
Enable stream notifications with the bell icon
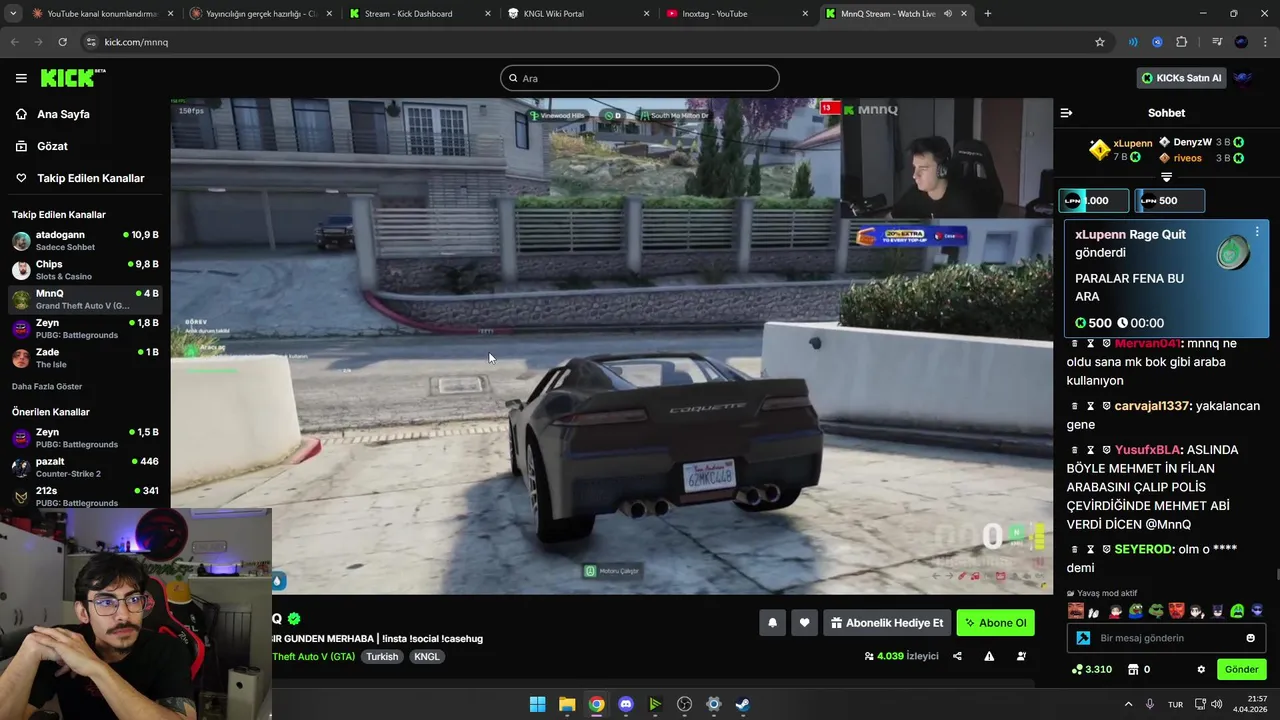point(772,623)
